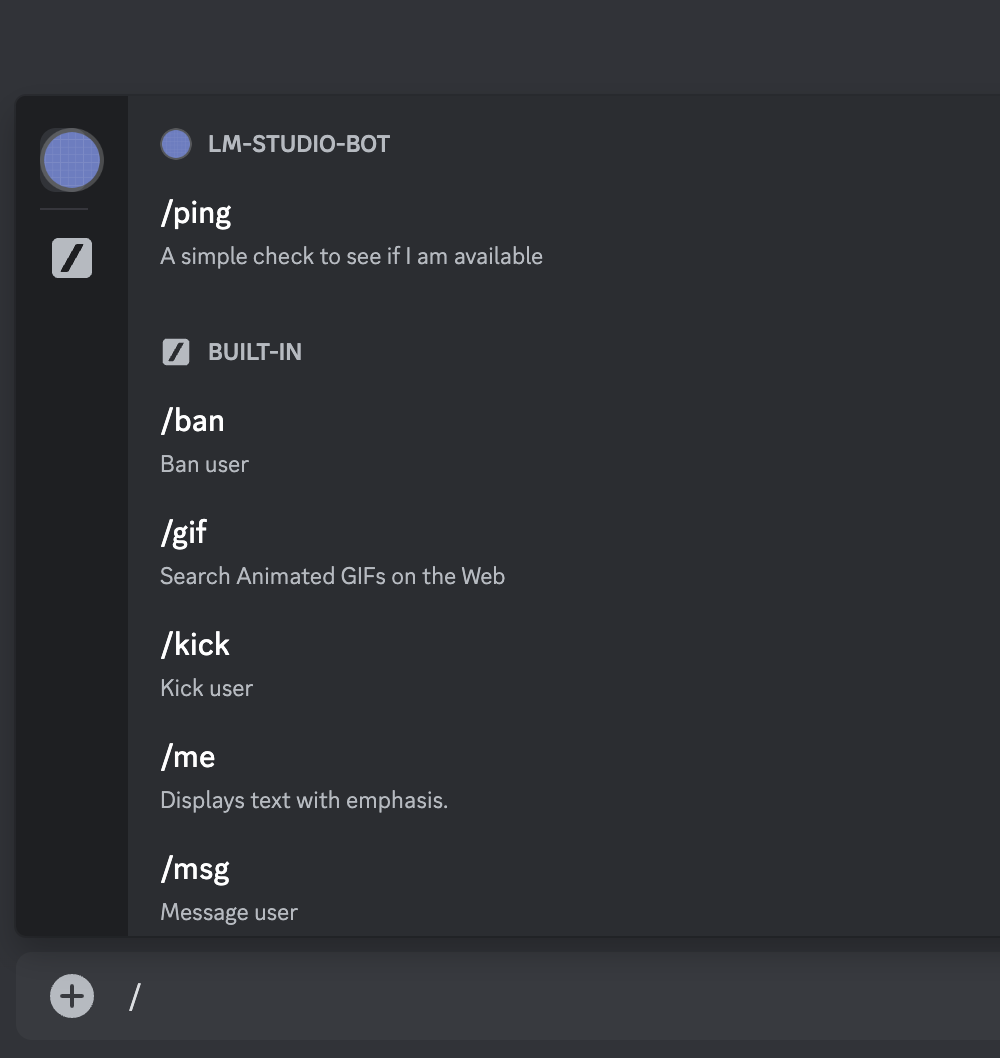Click the message input field
Screen dimensions: 1000x1058
[x=500, y=995]
